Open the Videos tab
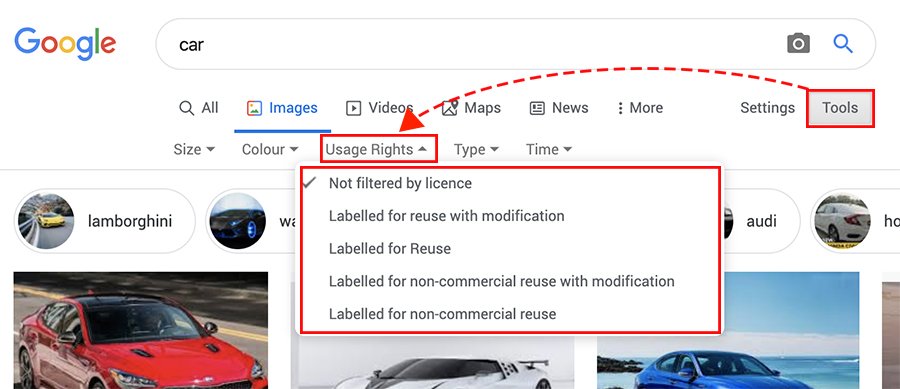900x389 pixels. [x=379, y=108]
